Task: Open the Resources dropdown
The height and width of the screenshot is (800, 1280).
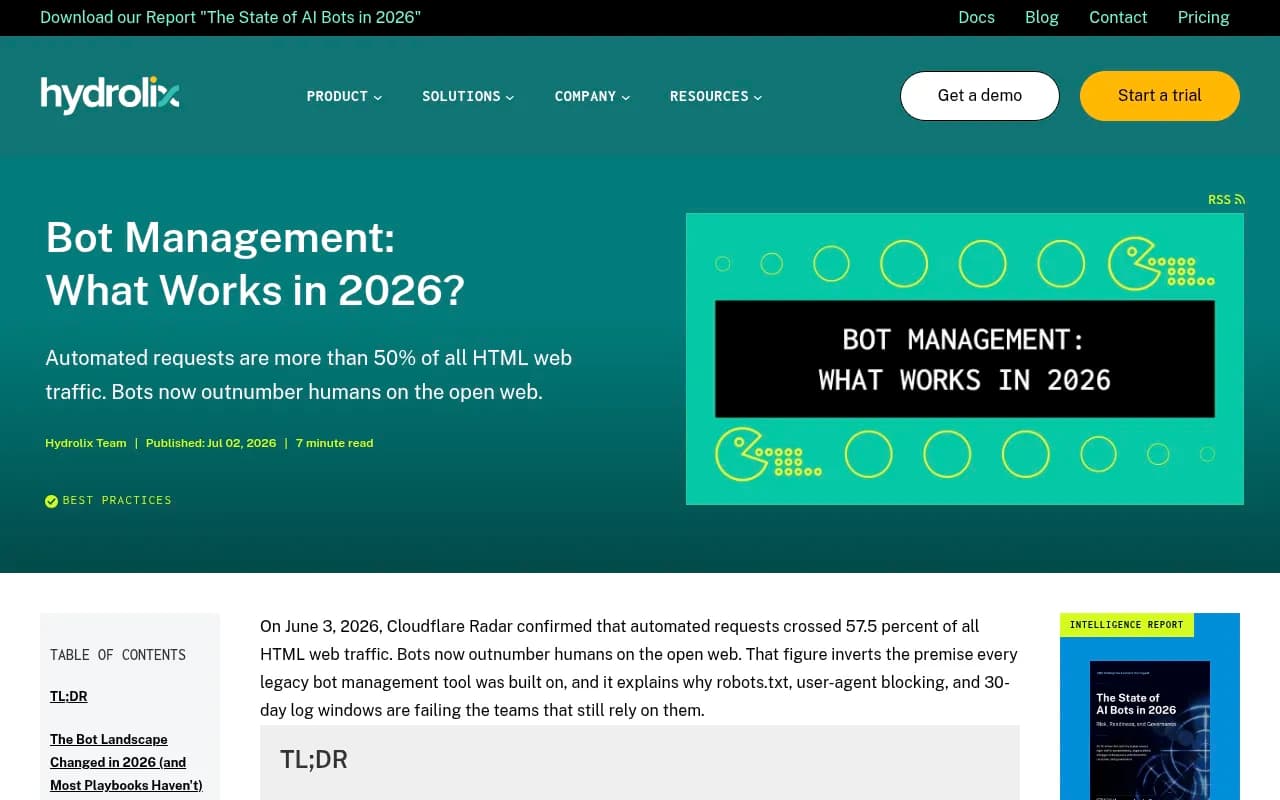Action: tap(716, 97)
